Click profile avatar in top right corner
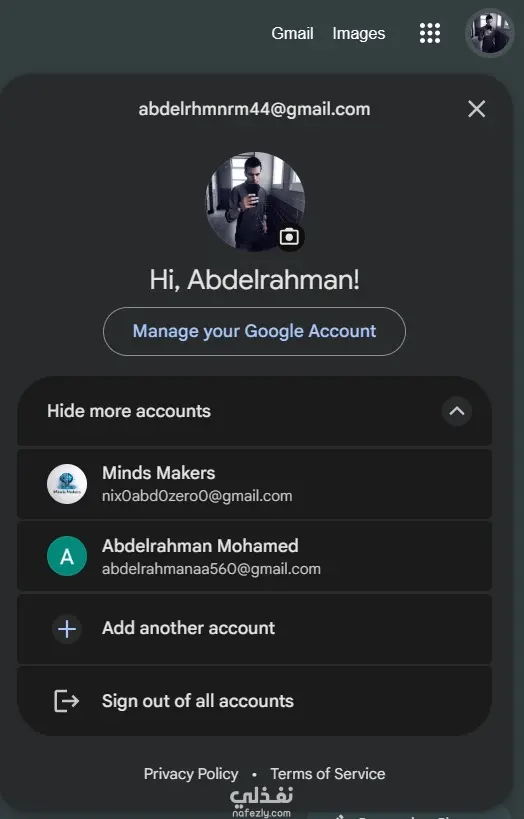The image size is (524, 819). tap(490, 33)
